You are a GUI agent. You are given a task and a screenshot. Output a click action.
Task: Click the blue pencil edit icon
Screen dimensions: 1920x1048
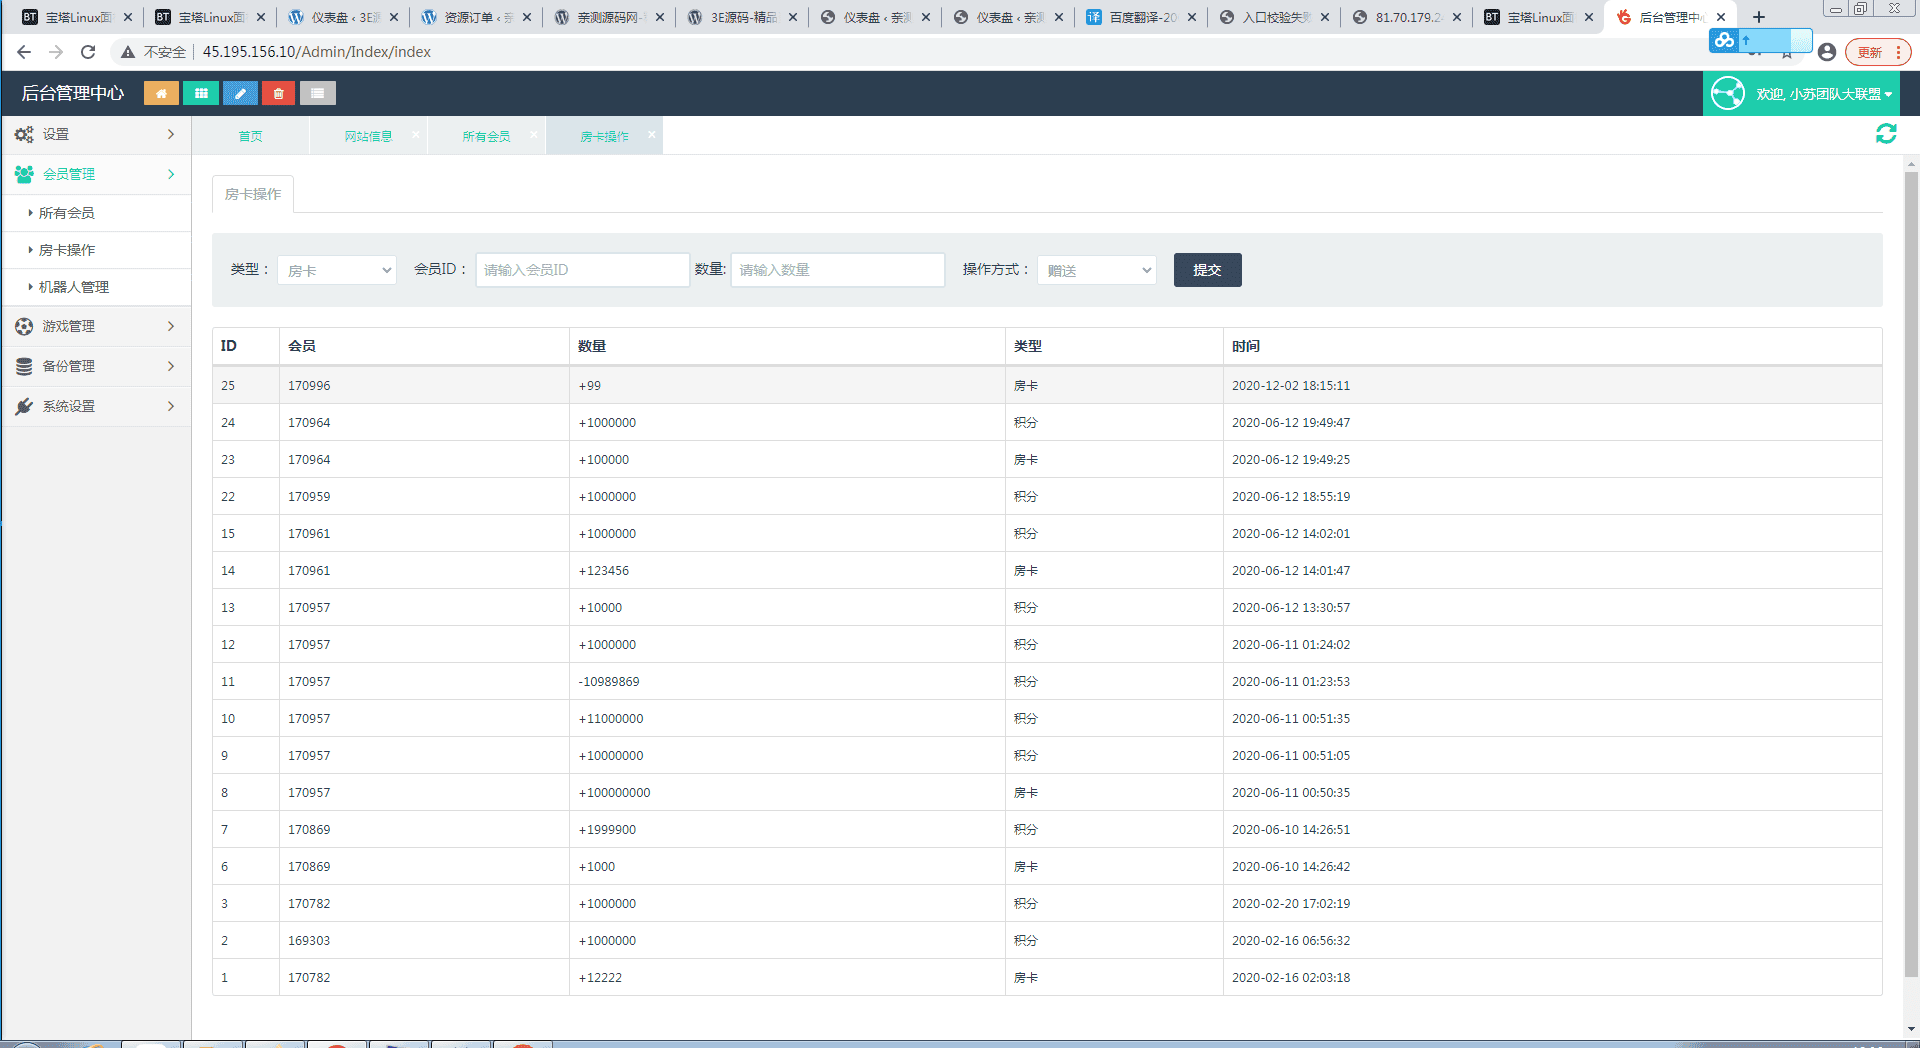[240, 93]
